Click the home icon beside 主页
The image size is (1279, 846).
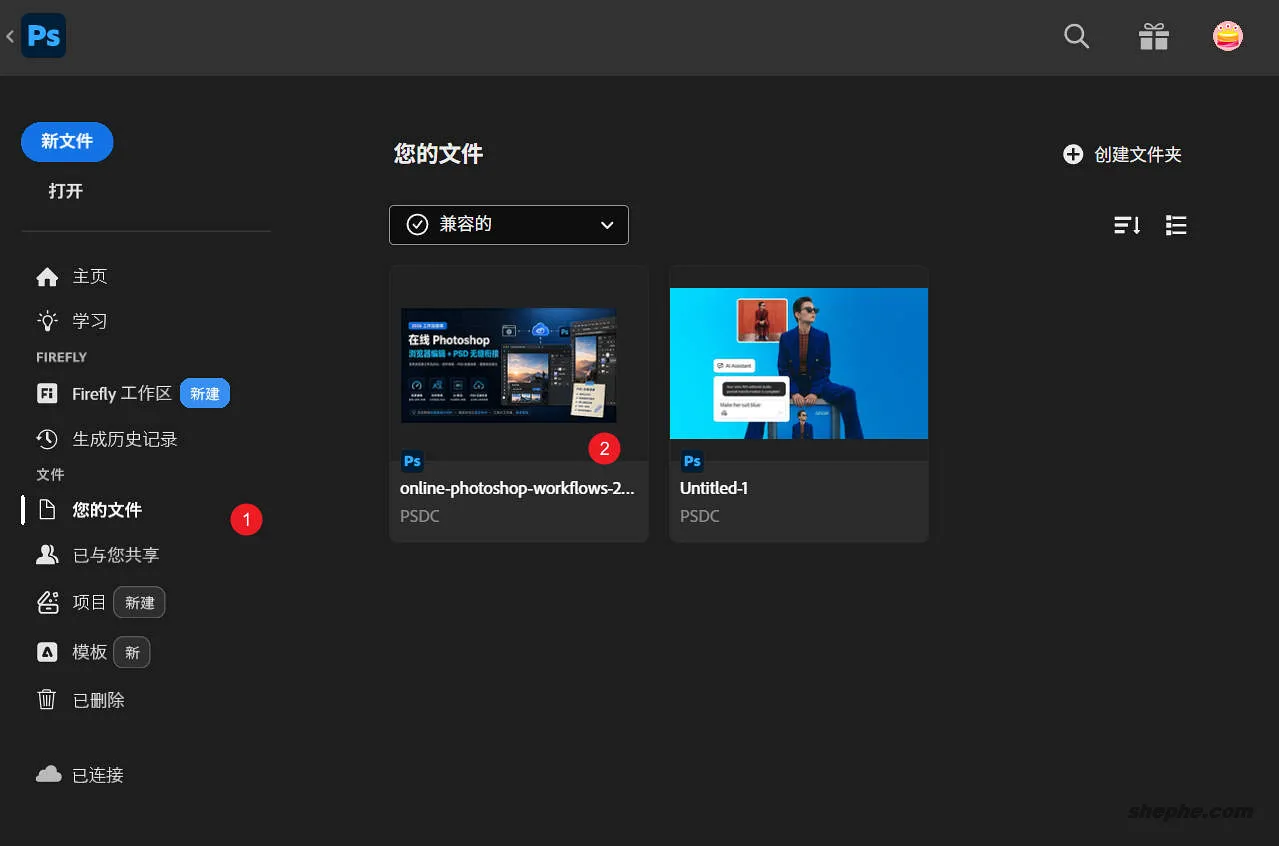tap(47, 276)
